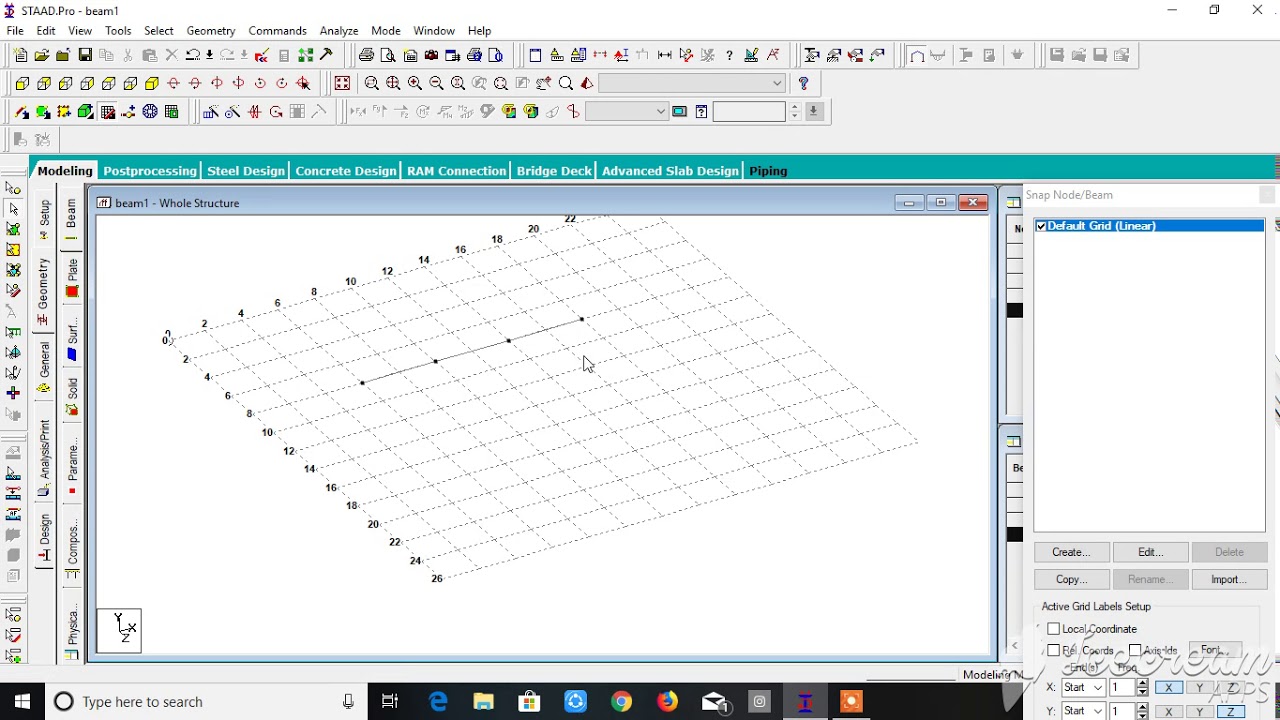The height and width of the screenshot is (720, 1280).
Task: Enable the Rel. Coords checkbox
Action: coord(1053,651)
